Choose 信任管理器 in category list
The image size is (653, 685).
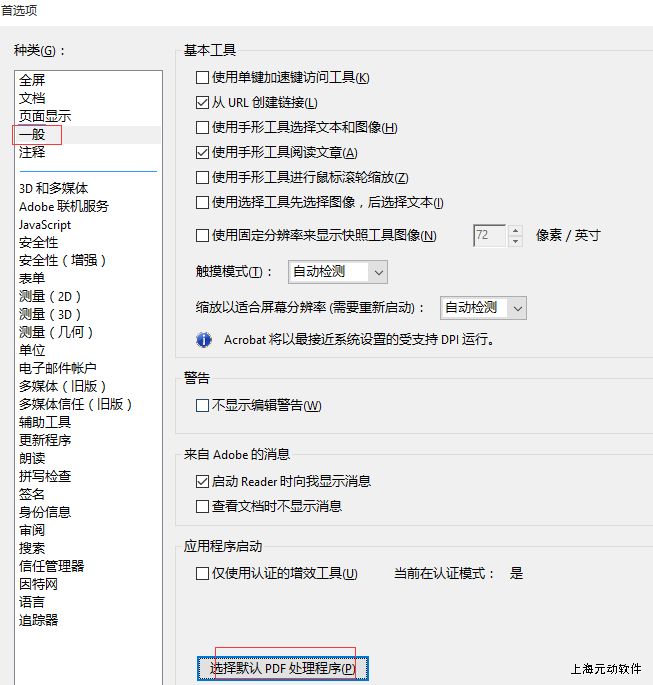tap(51, 566)
